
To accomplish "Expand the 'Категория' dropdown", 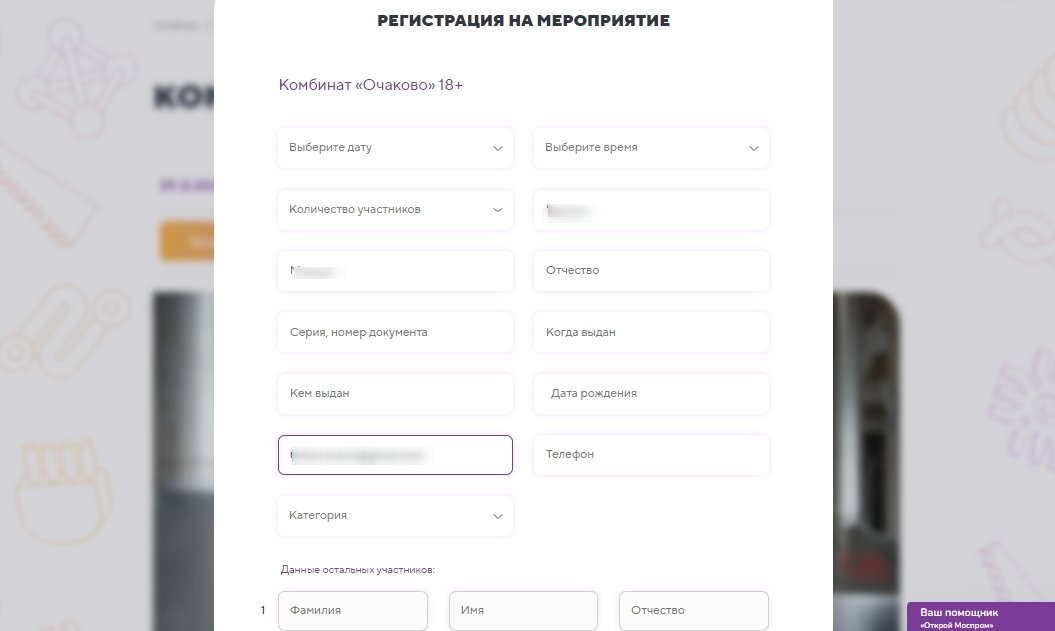I will [x=394, y=516].
